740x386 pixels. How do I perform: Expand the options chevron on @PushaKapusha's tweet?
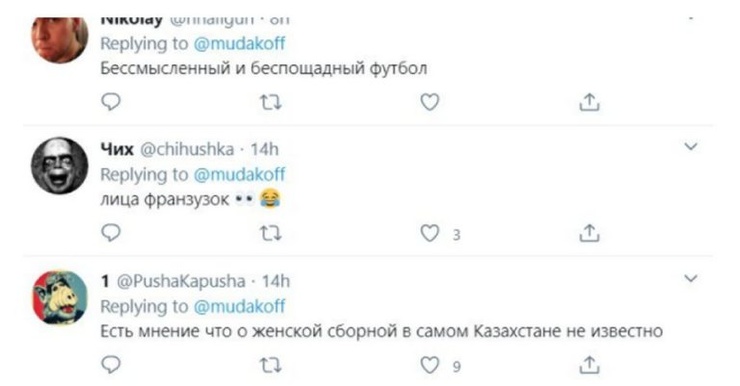click(x=691, y=278)
